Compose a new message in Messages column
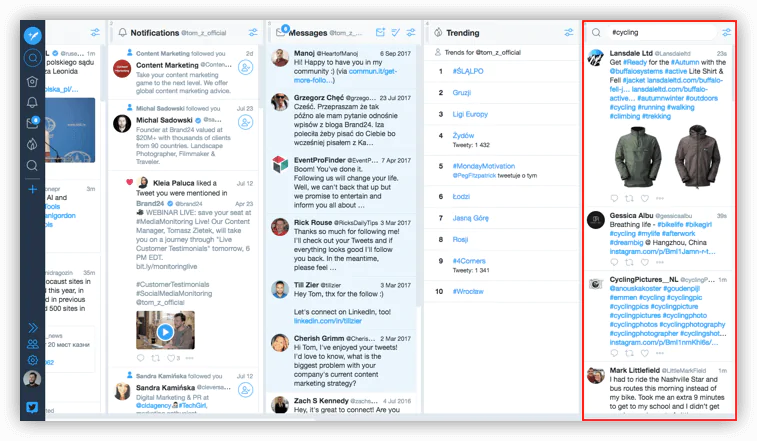Image resolution: width=757 pixels, height=441 pixels. tap(380, 32)
